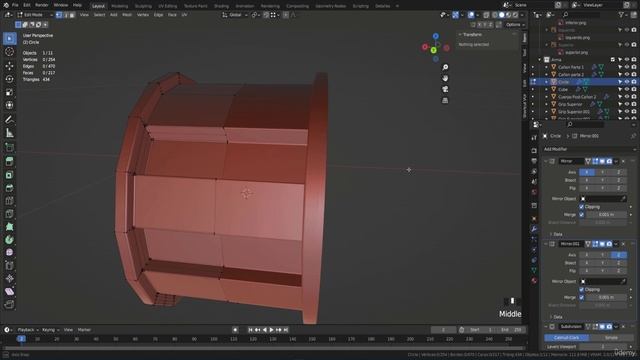Image resolution: width=640 pixels, height=360 pixels.
Task: Select the Cursor tool
Action: [x=9, y=52]
